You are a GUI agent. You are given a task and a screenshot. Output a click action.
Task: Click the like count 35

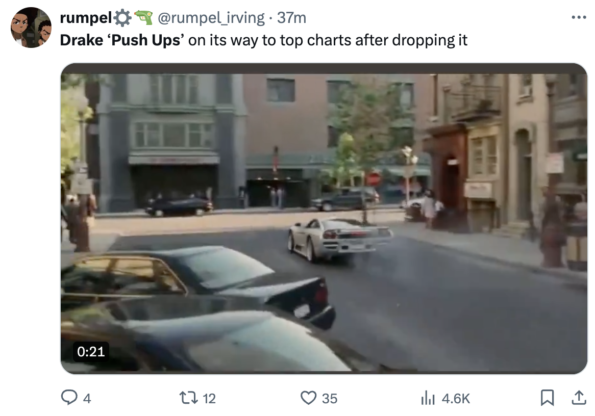click(329, 399)
